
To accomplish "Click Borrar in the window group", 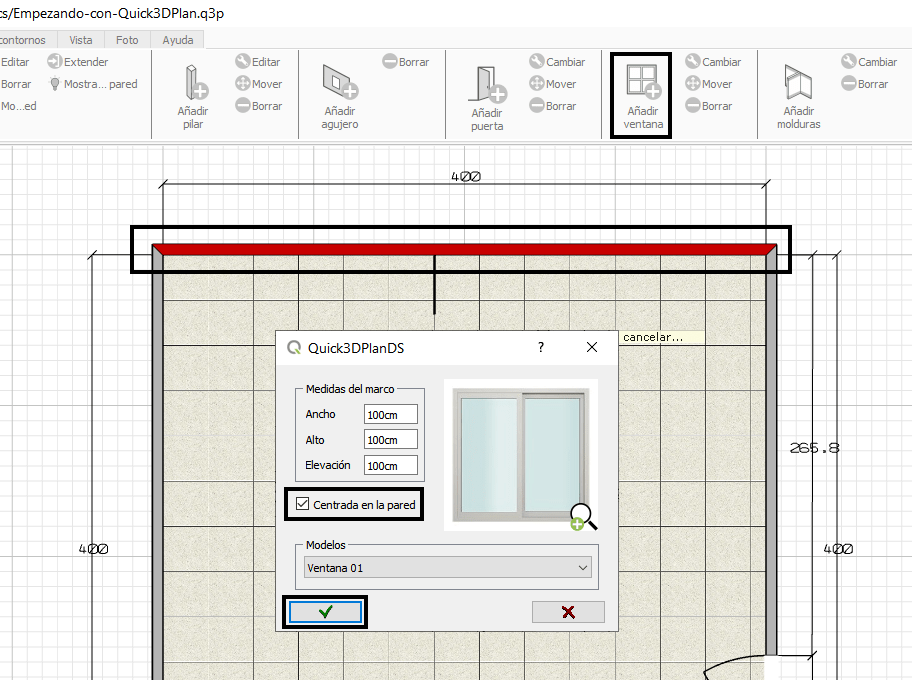I will pos(709,106).
